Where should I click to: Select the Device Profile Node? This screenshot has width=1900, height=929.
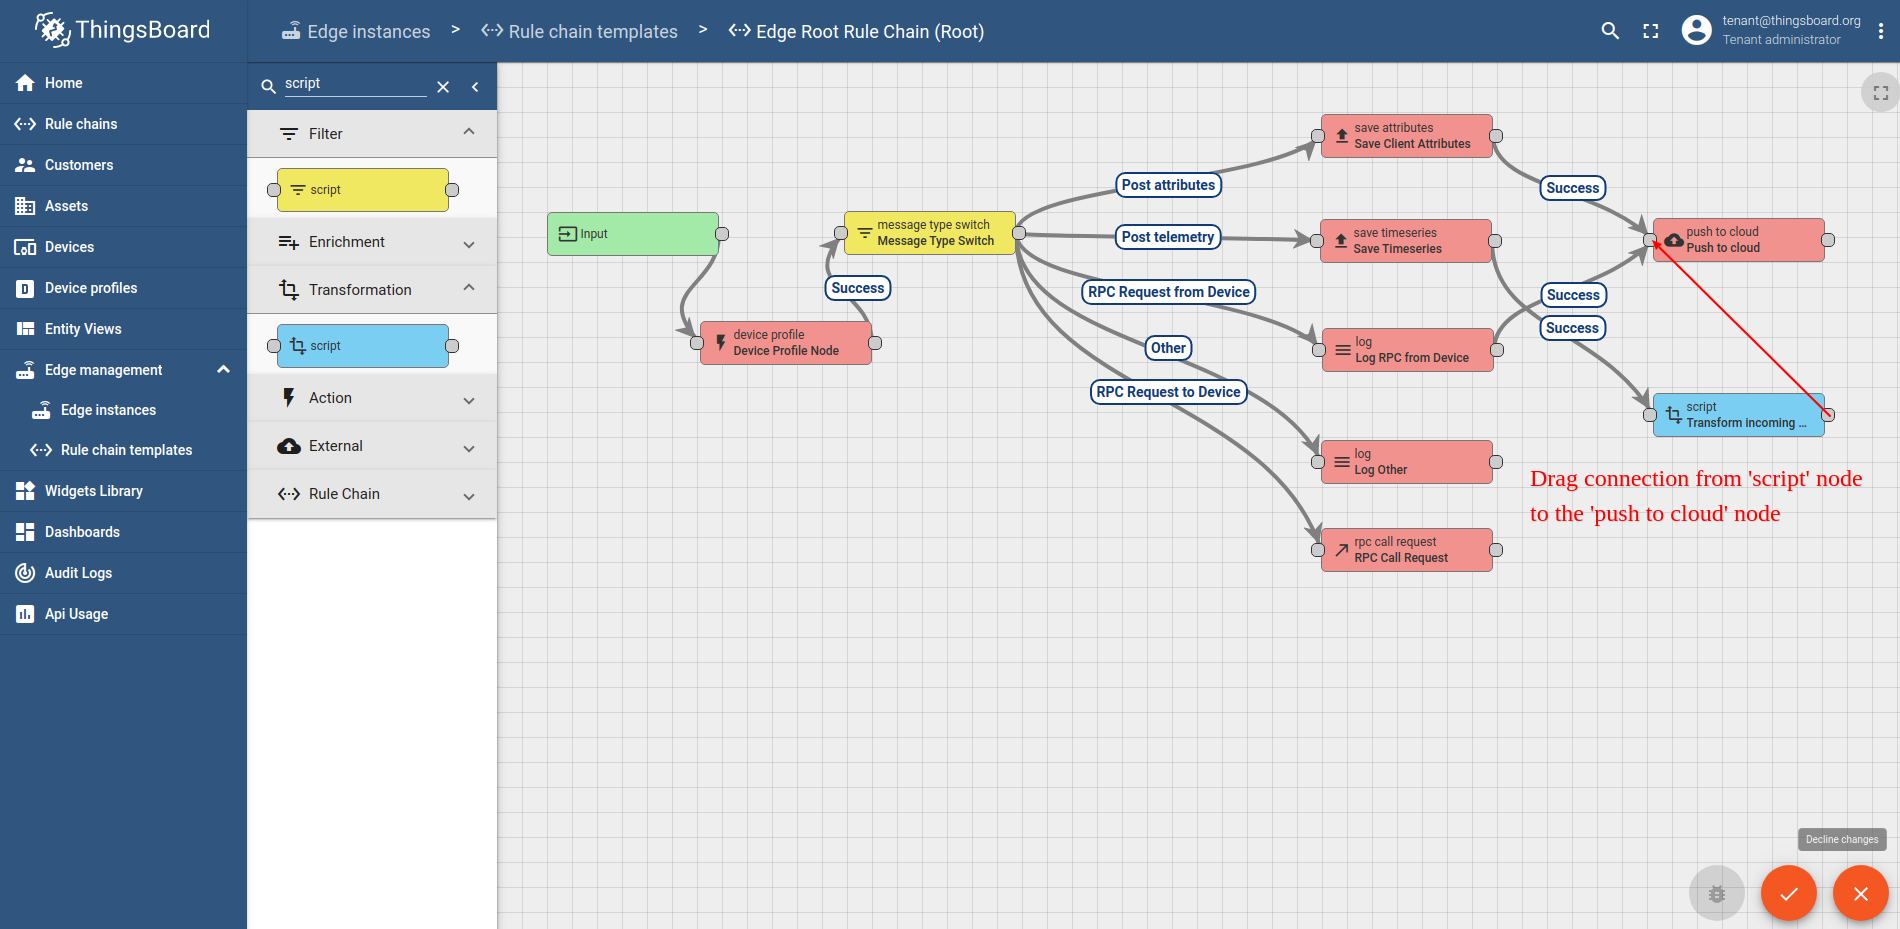[x=786, y=343]
